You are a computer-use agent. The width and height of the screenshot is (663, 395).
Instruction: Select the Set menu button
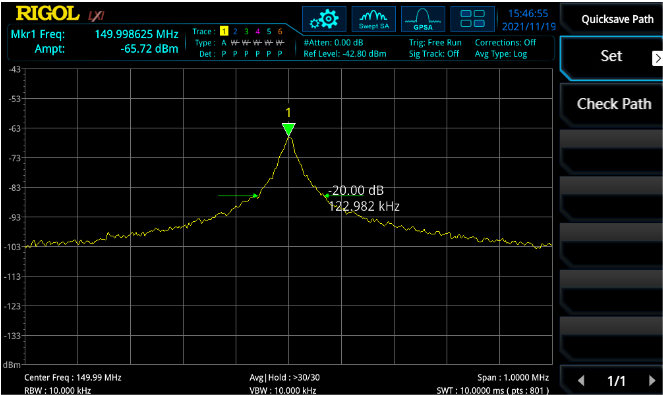(x=611, y=57)
